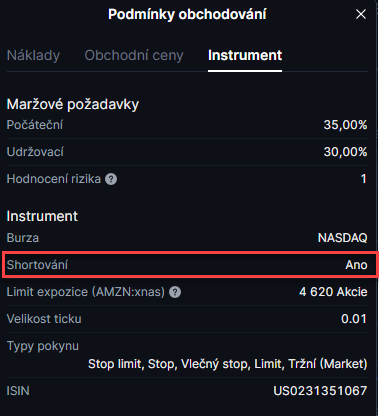Viewport: 379px width, 416px height.
Task: Click the Hodnocení rizika value 1
Action: [364, 179]
